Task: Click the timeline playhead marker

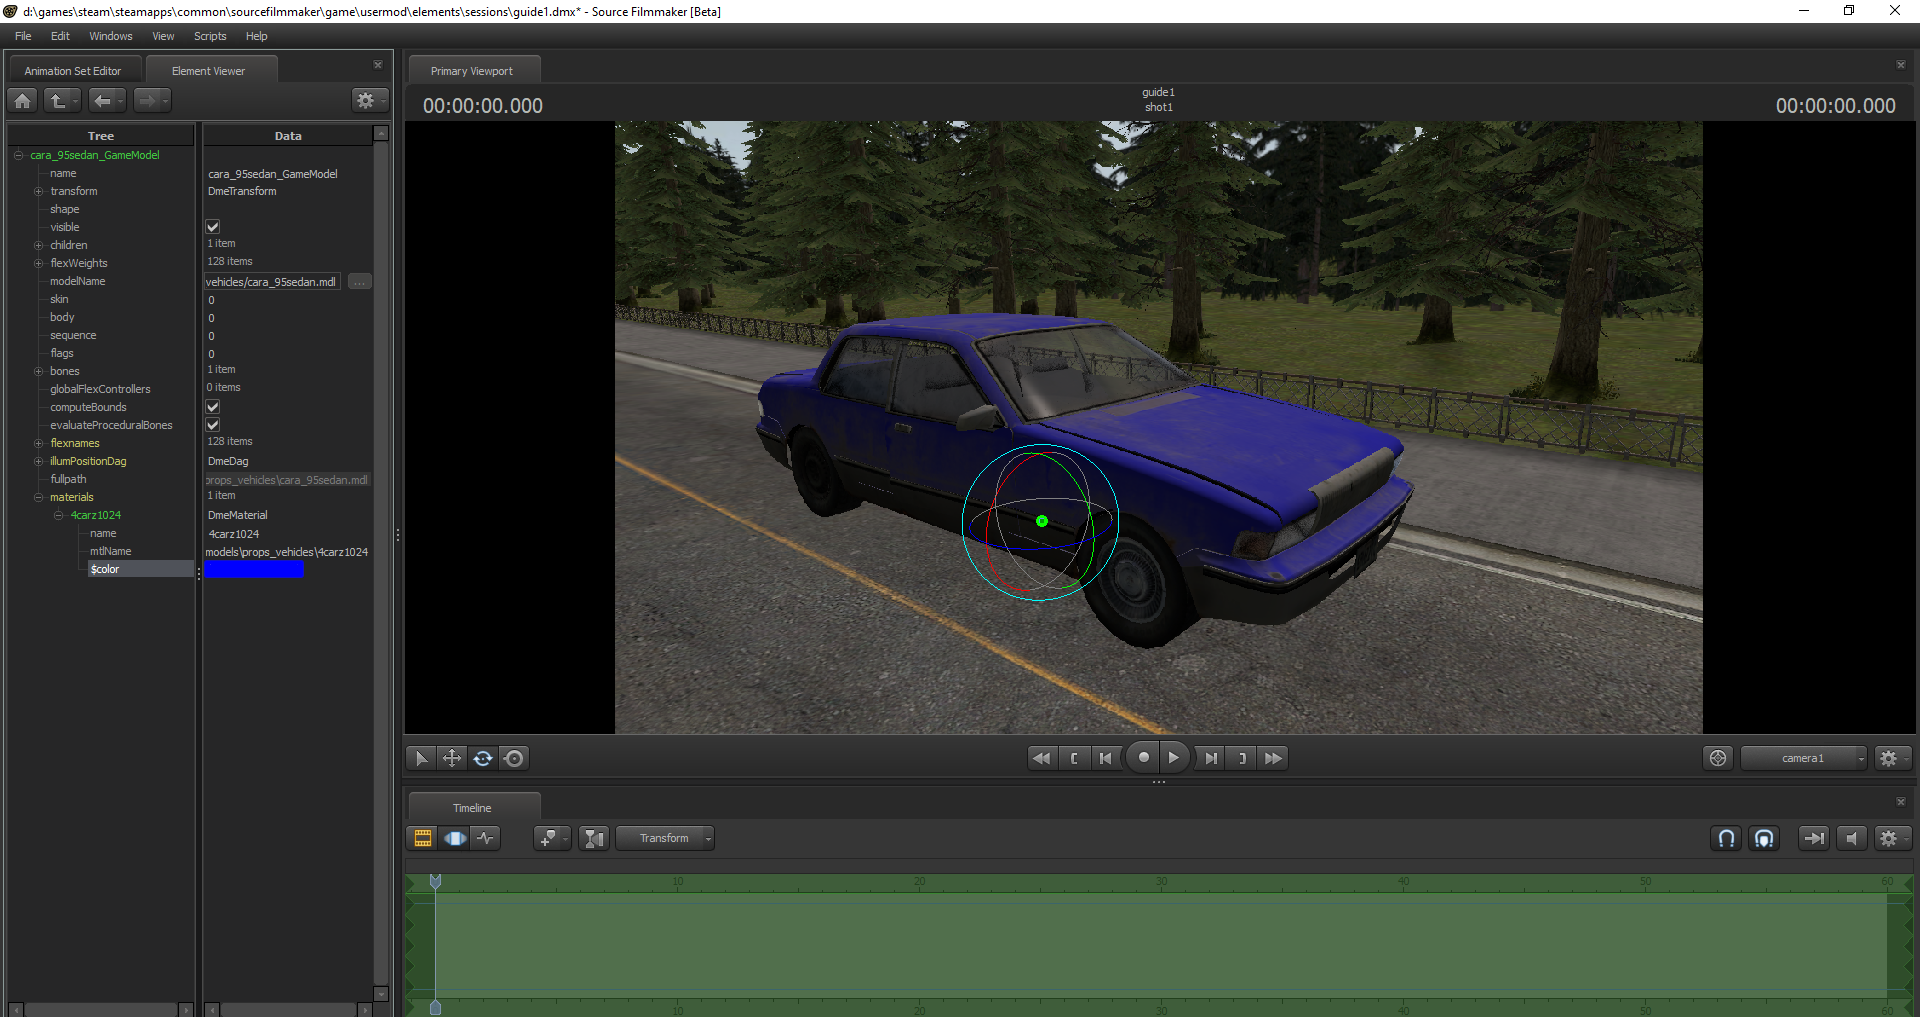Action: pos(435,881)
